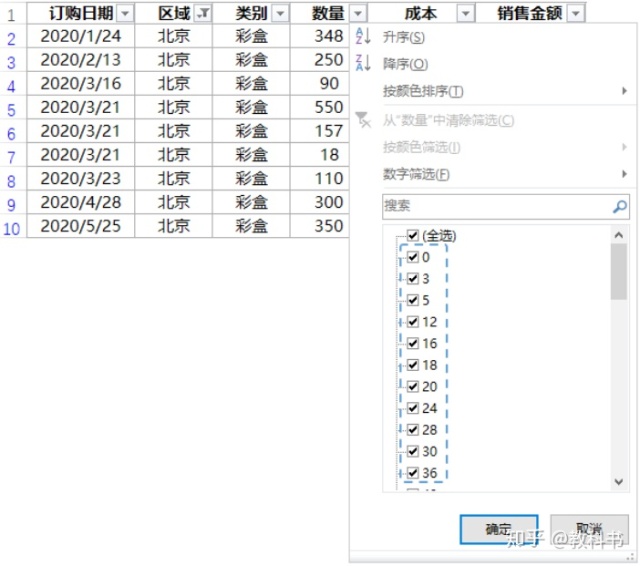Uncheck the value 12 checkbox
The image size is (640, 566).
pos(413,322)
